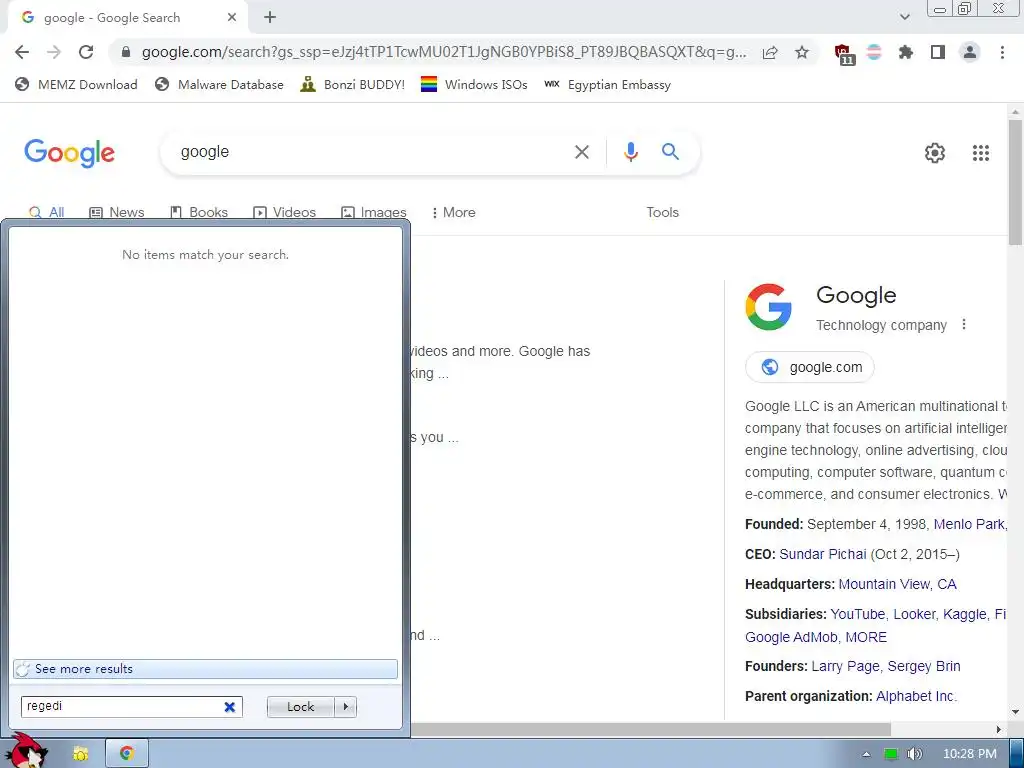Click MORE under Subsidiaries
This screenshot has width=1024, height=768.
[x=866, y=637]
